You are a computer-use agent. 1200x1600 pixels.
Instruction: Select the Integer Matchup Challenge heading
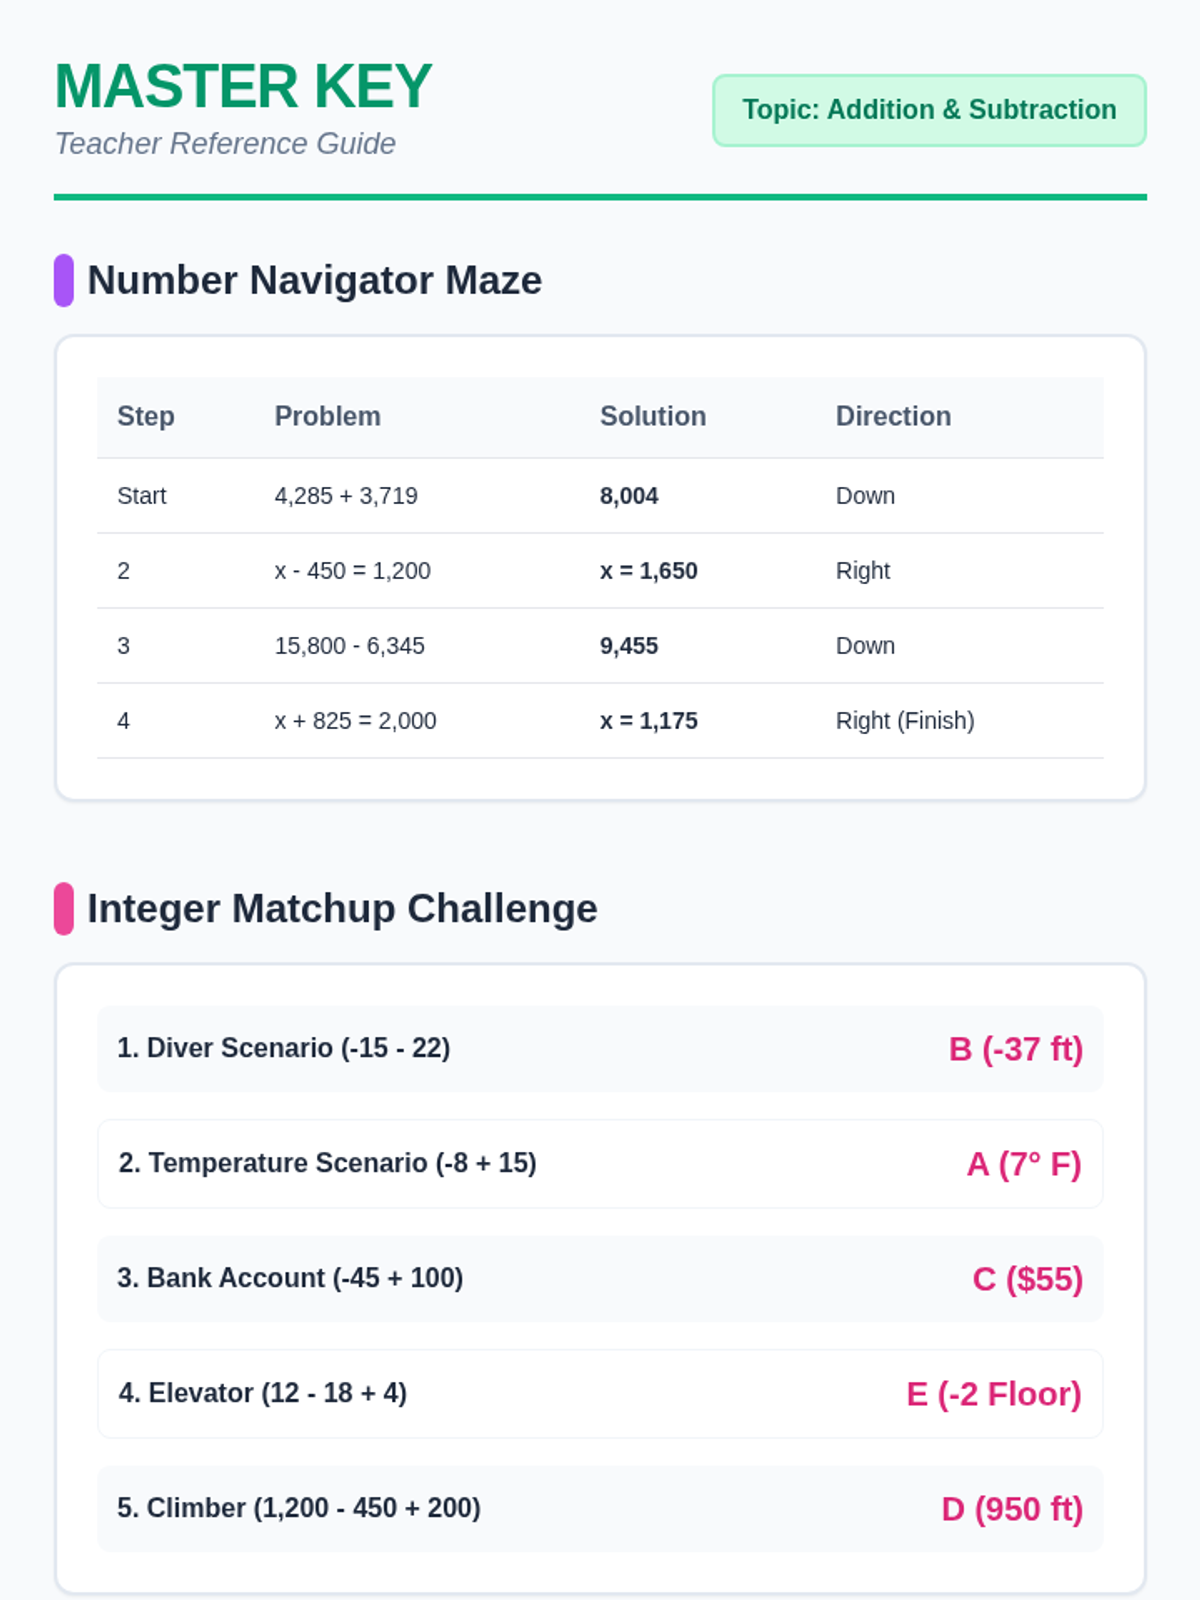click(x=342, y=908)
